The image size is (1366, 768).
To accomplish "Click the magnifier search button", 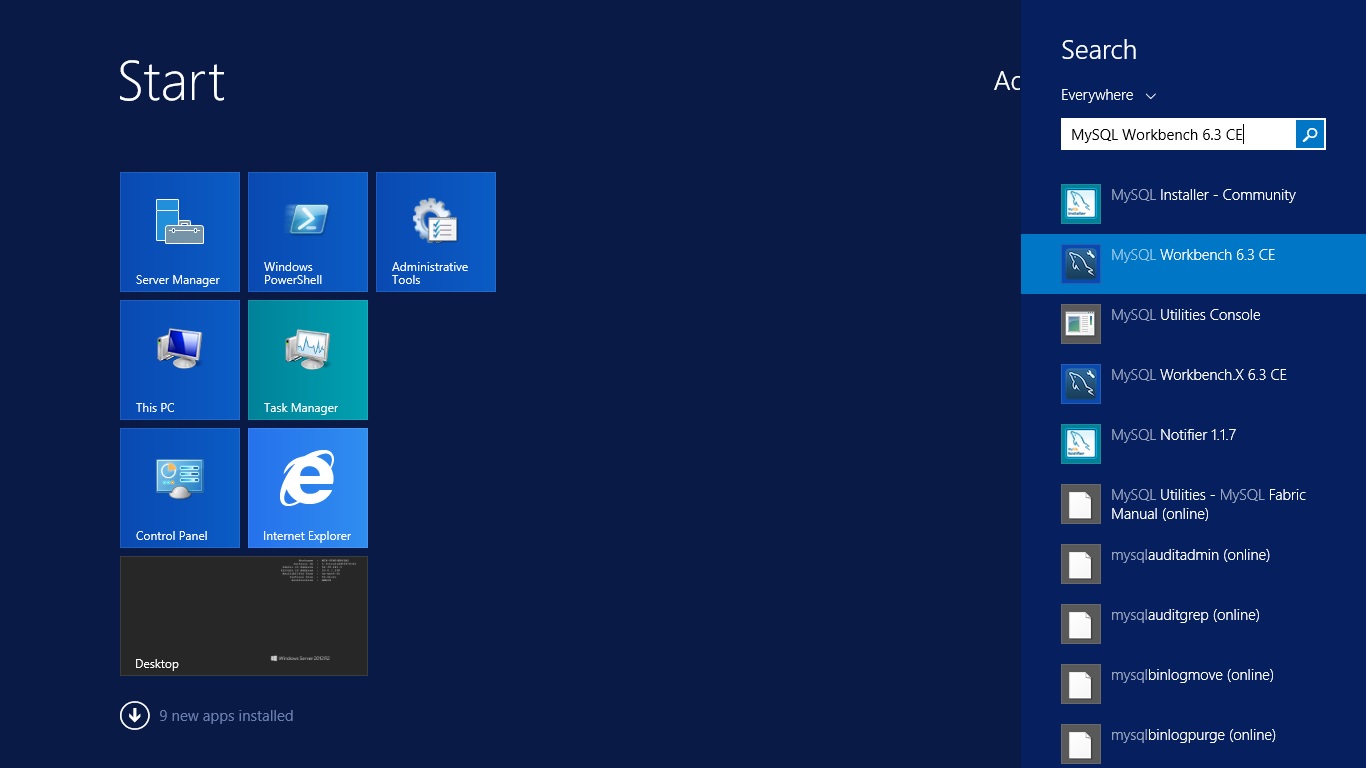I will click(1310, 135).
